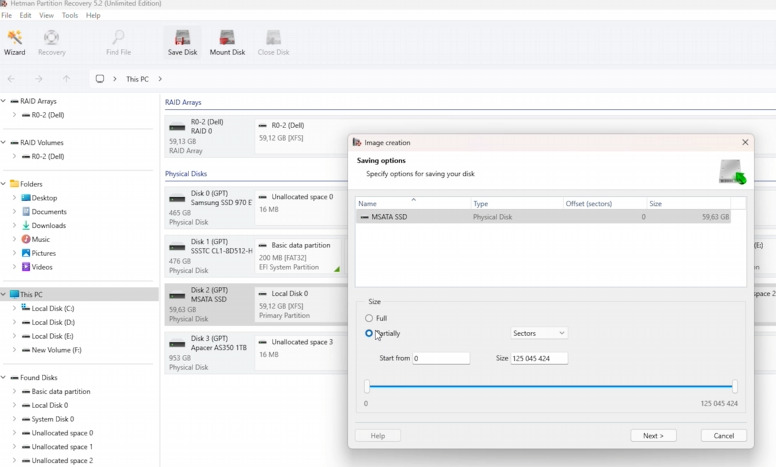The image size is (776, 467).
Task: Collapse the This PC tree group
Action: click(3, 295)
